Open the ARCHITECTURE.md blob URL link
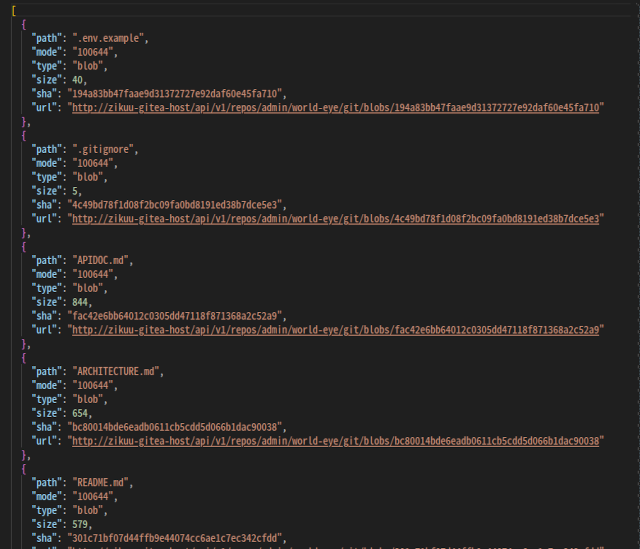Image resolution: width=640 pixels, height=549 pixels. (x=337, y=440)
